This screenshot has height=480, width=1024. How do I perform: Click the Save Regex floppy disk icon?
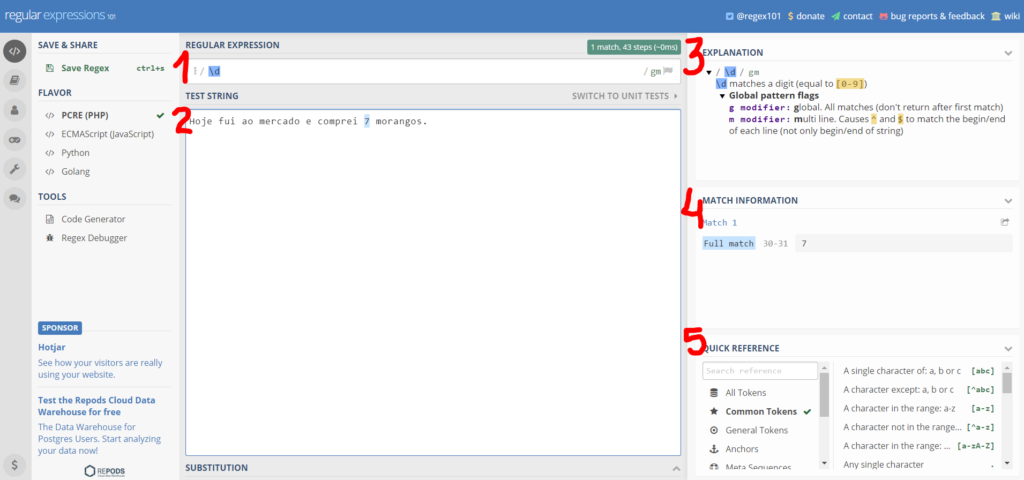(x=50, y=68)
